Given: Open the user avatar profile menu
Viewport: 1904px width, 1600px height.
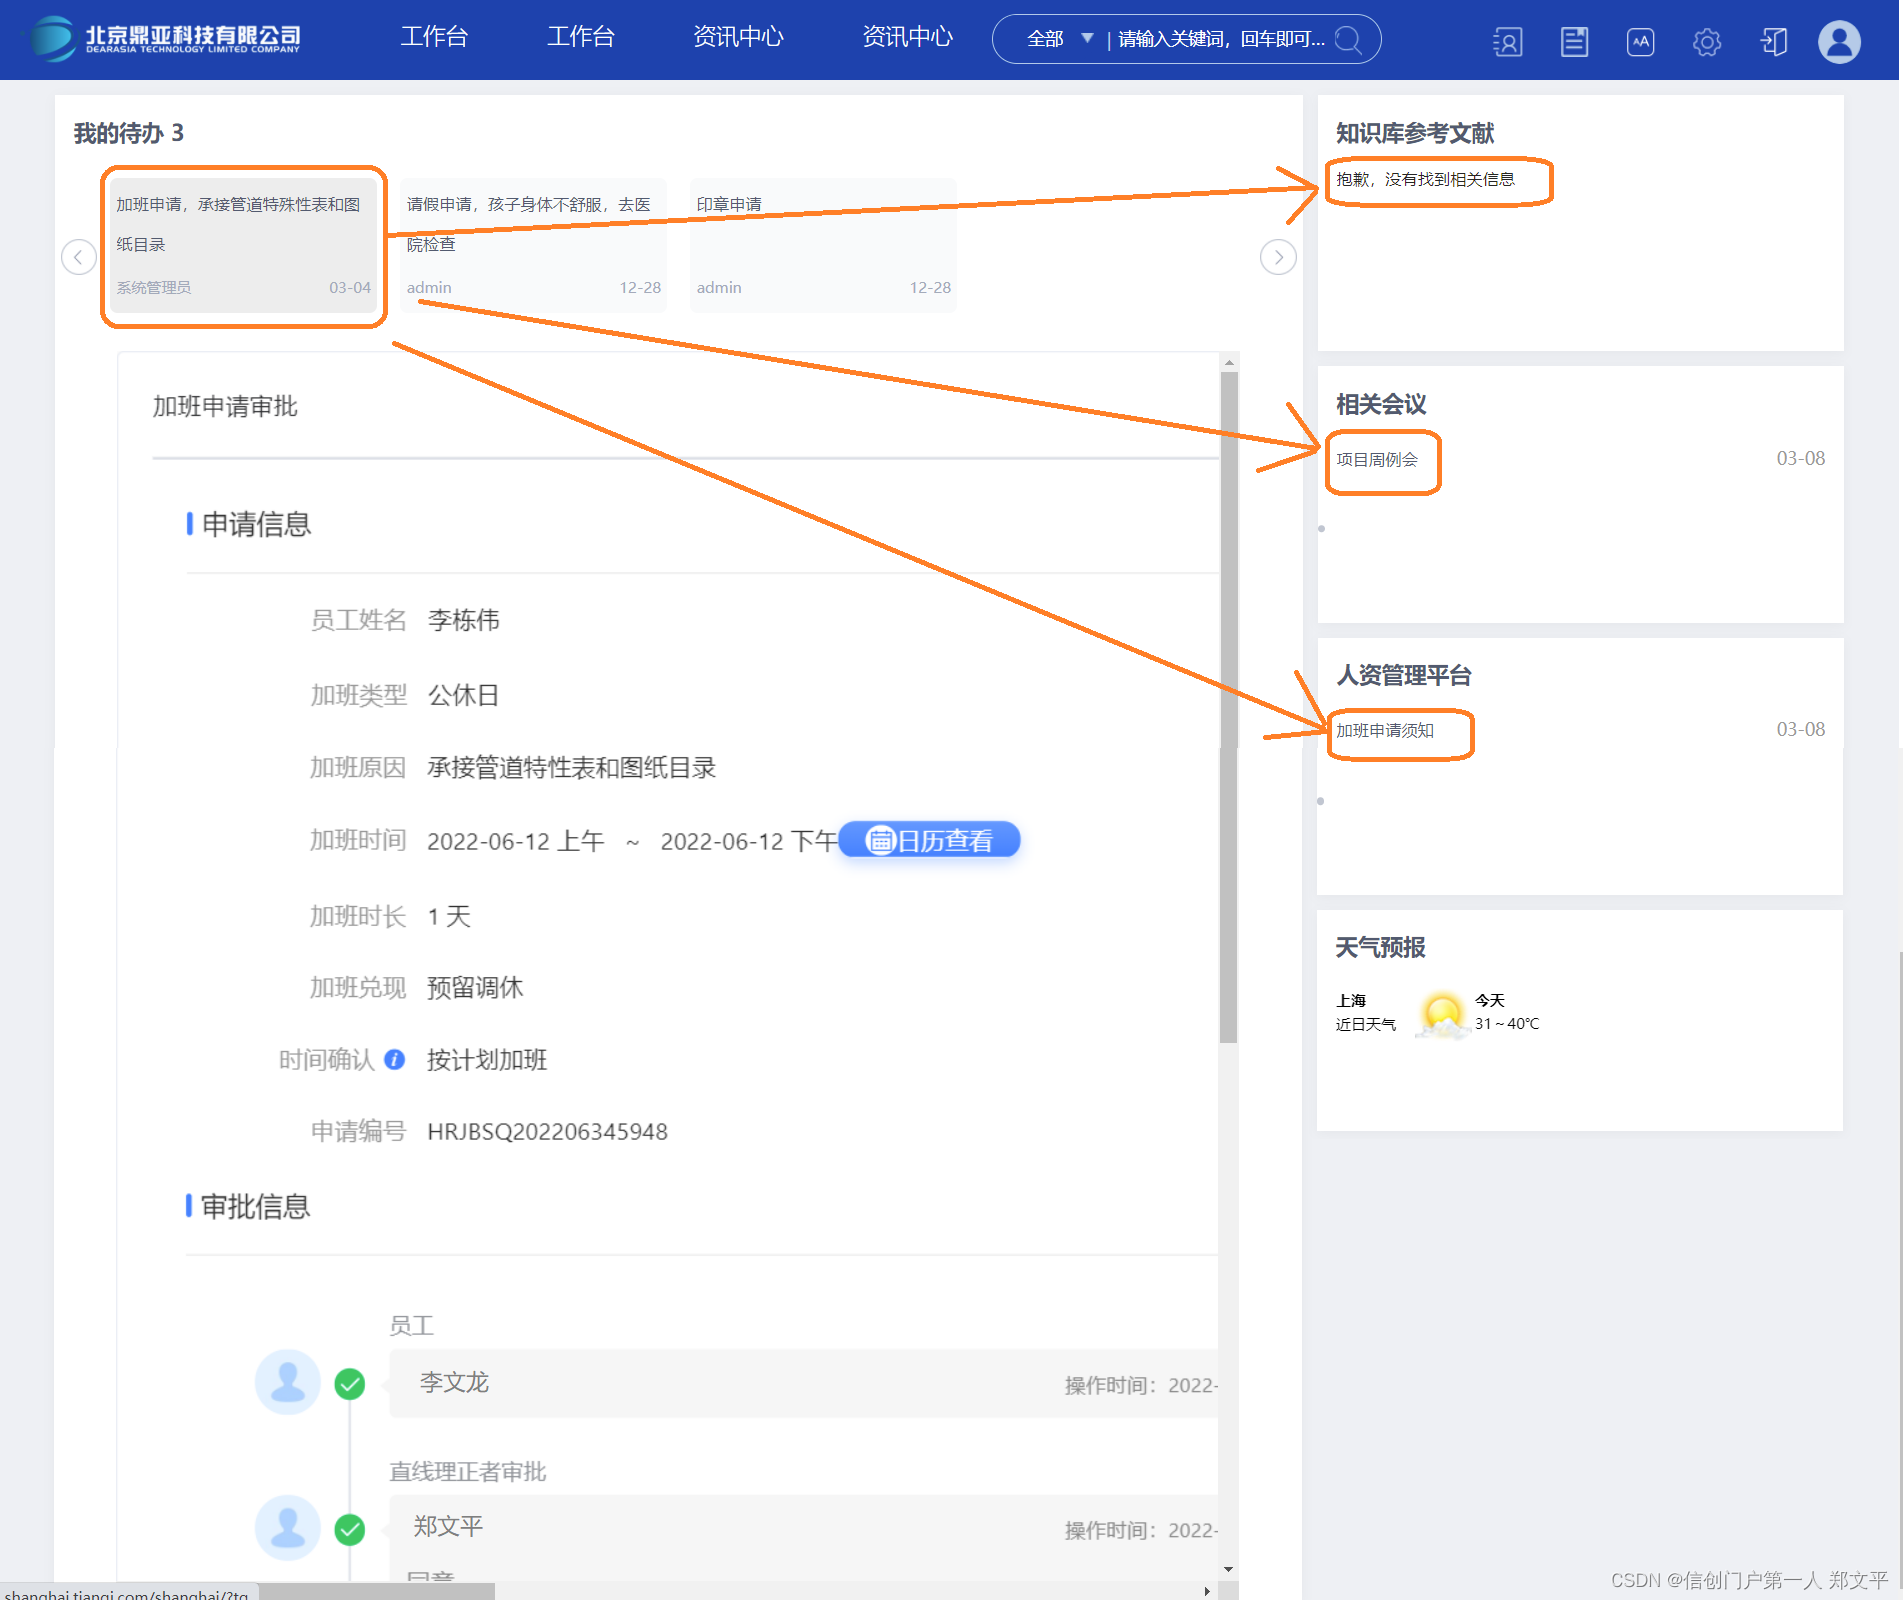Looking at the screenshot, I should click(x=1839, y=42).
